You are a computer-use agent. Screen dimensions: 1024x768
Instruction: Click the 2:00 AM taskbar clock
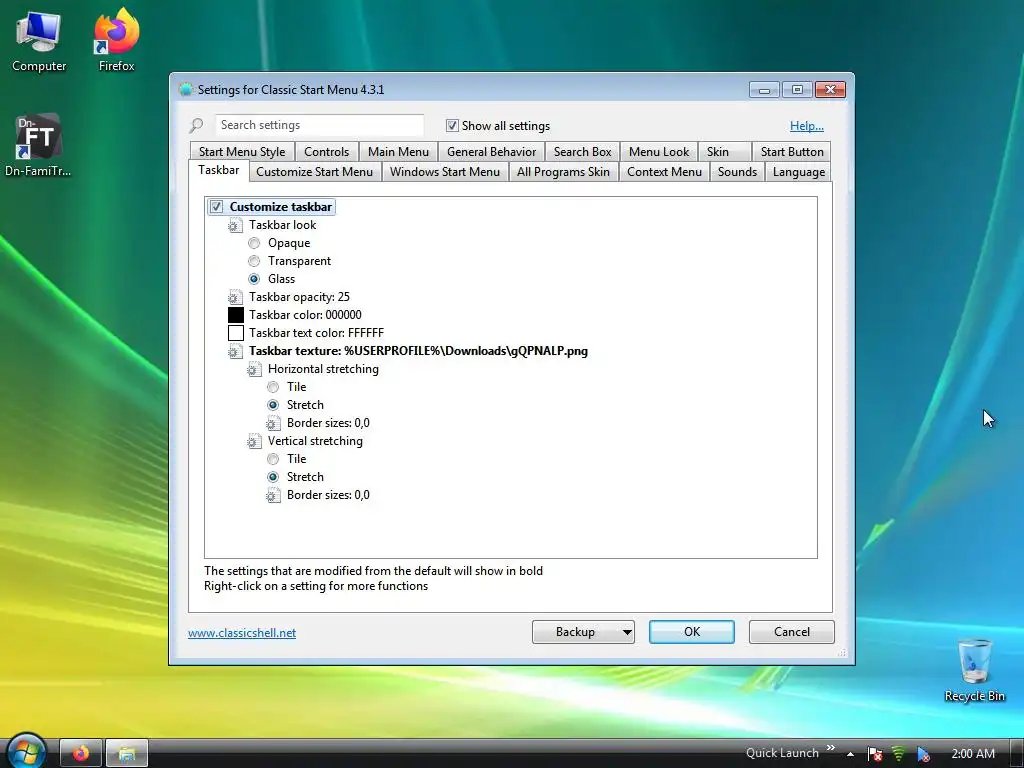(x=973, y=754)
